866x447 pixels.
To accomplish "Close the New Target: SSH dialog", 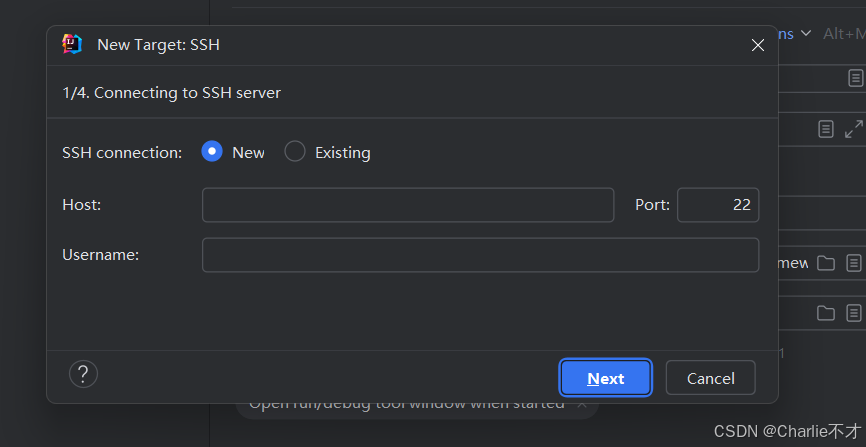I will (758, 44).
